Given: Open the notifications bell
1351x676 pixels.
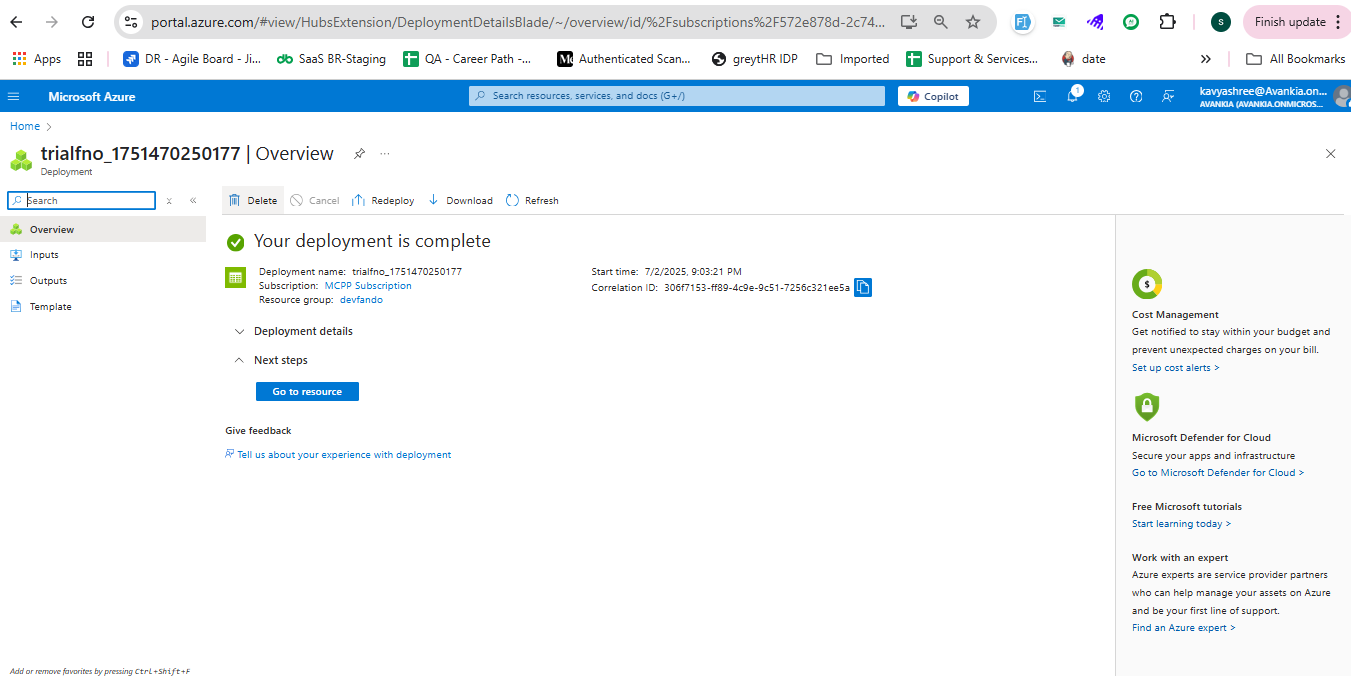Looking at the screenshot, I should 1072,97.
